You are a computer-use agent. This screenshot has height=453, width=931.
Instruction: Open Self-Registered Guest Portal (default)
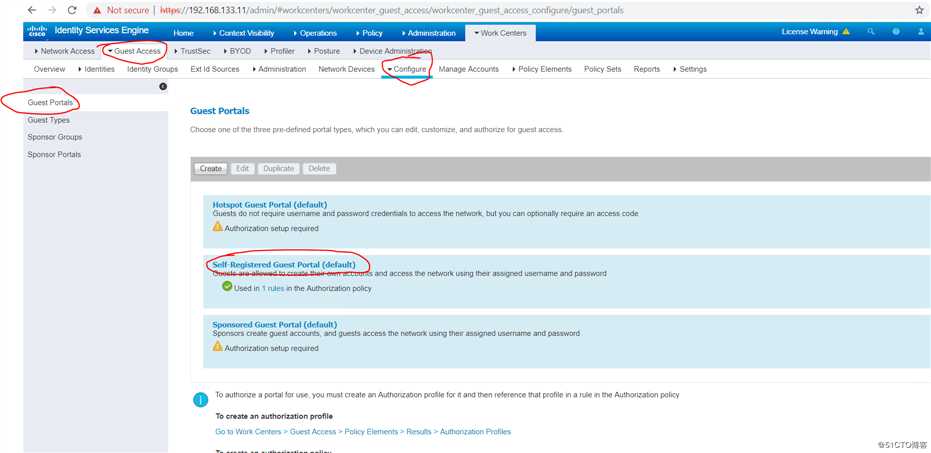click(284, 264)
